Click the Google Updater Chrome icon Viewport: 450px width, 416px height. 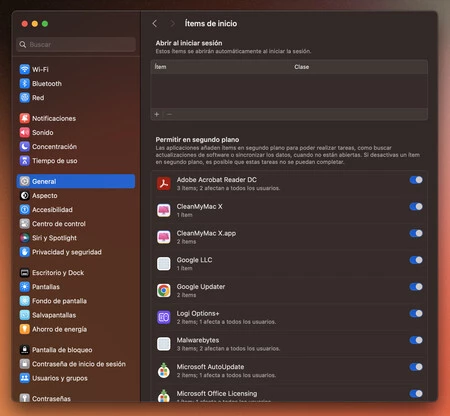tap(164, 290)
